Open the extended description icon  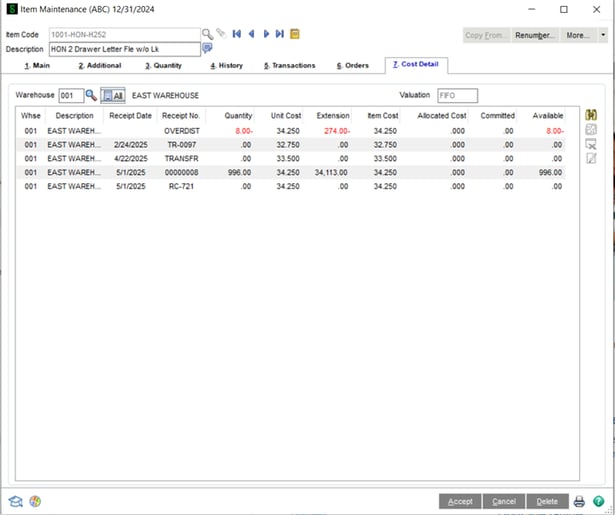tap(207, 48)
